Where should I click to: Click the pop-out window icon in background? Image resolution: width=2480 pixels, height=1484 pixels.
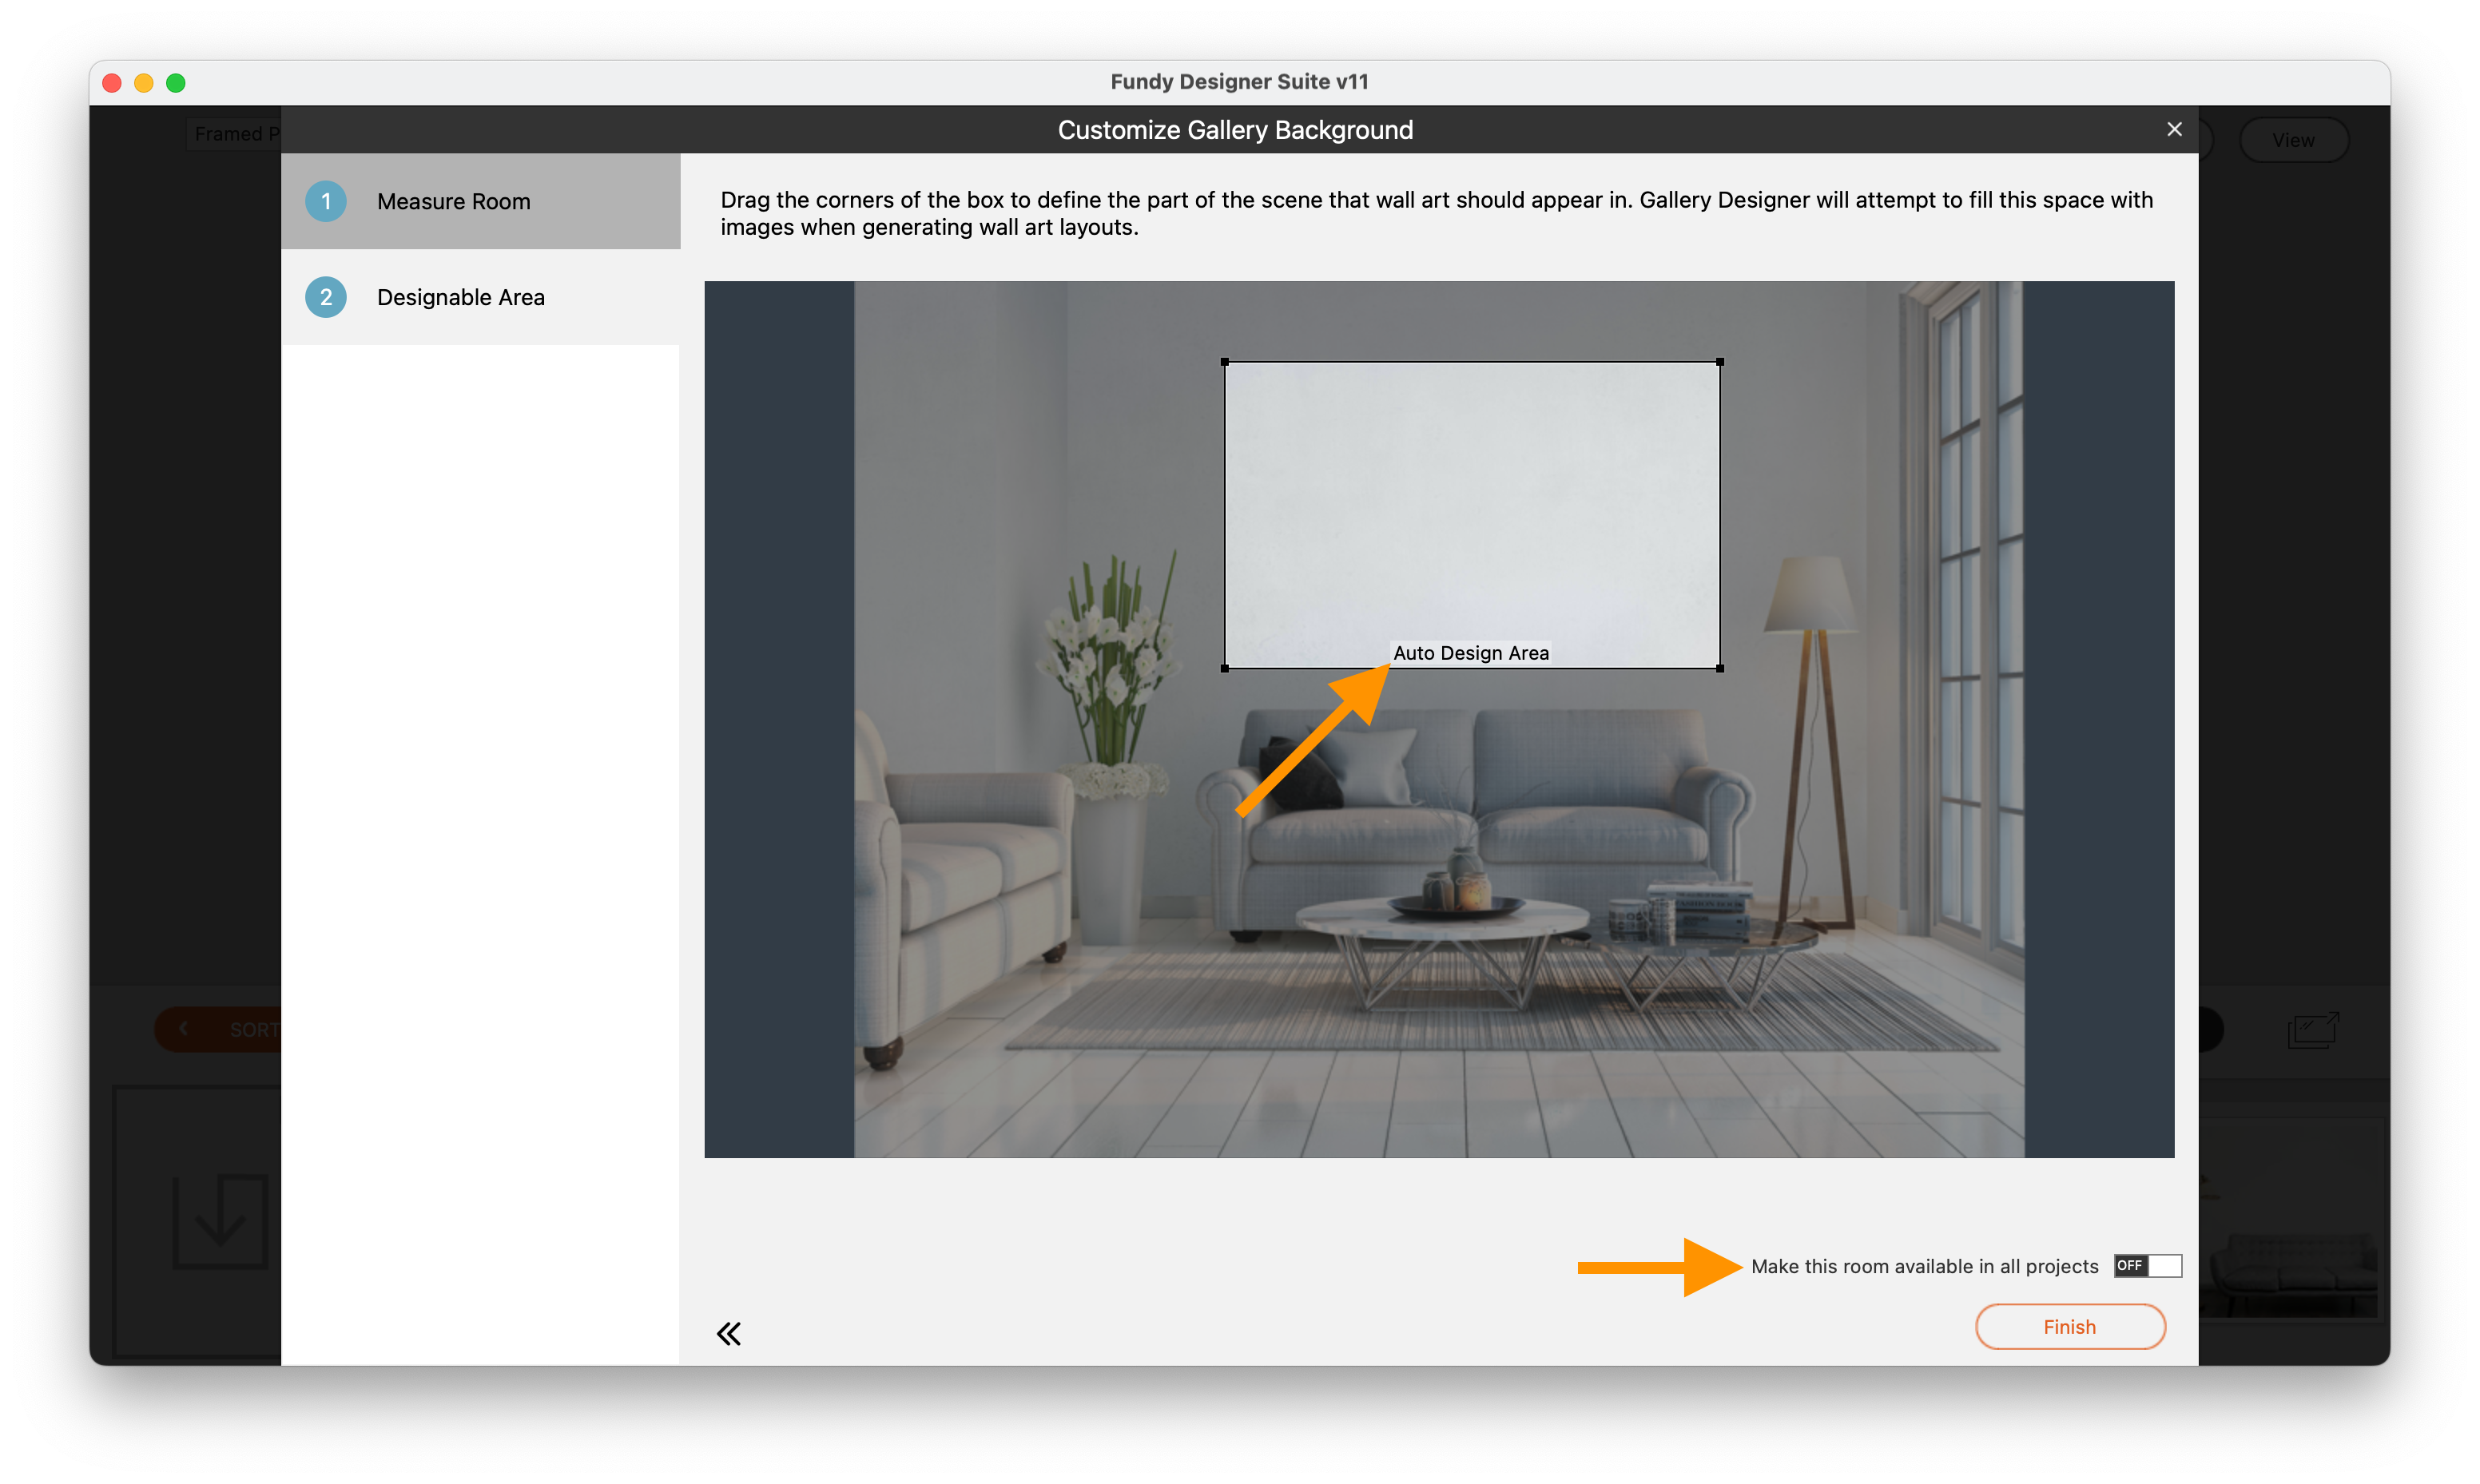(x=2313, y=1030)
